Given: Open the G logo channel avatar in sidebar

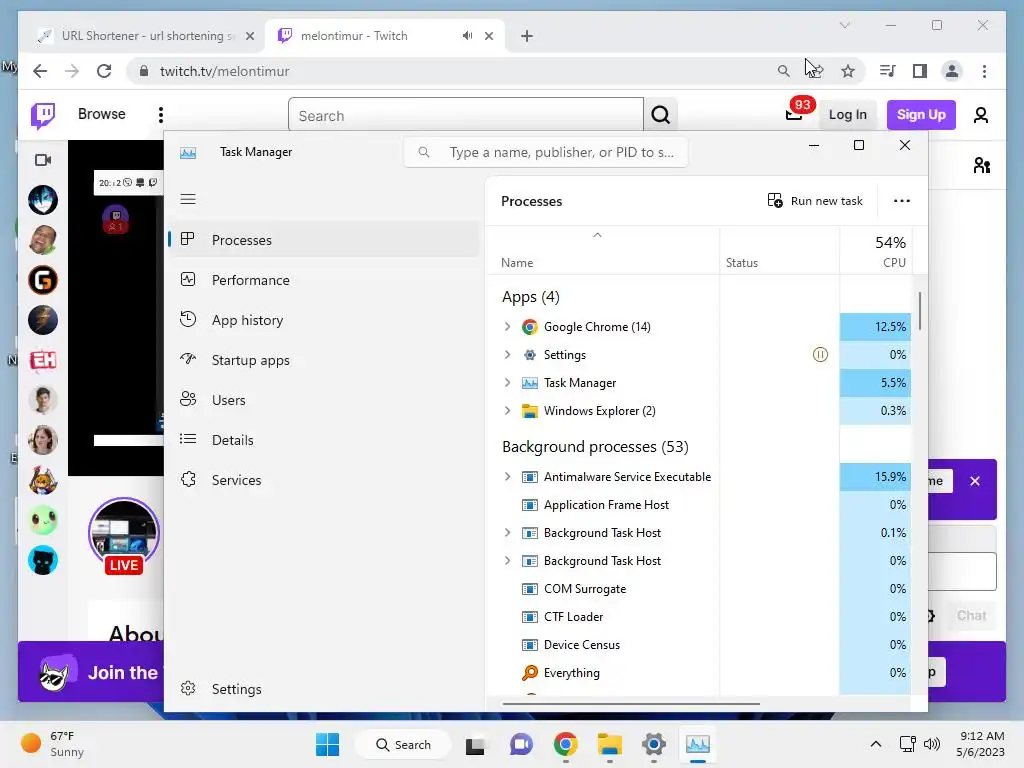Looking at the screenshot, I should (x=43, y=280).
